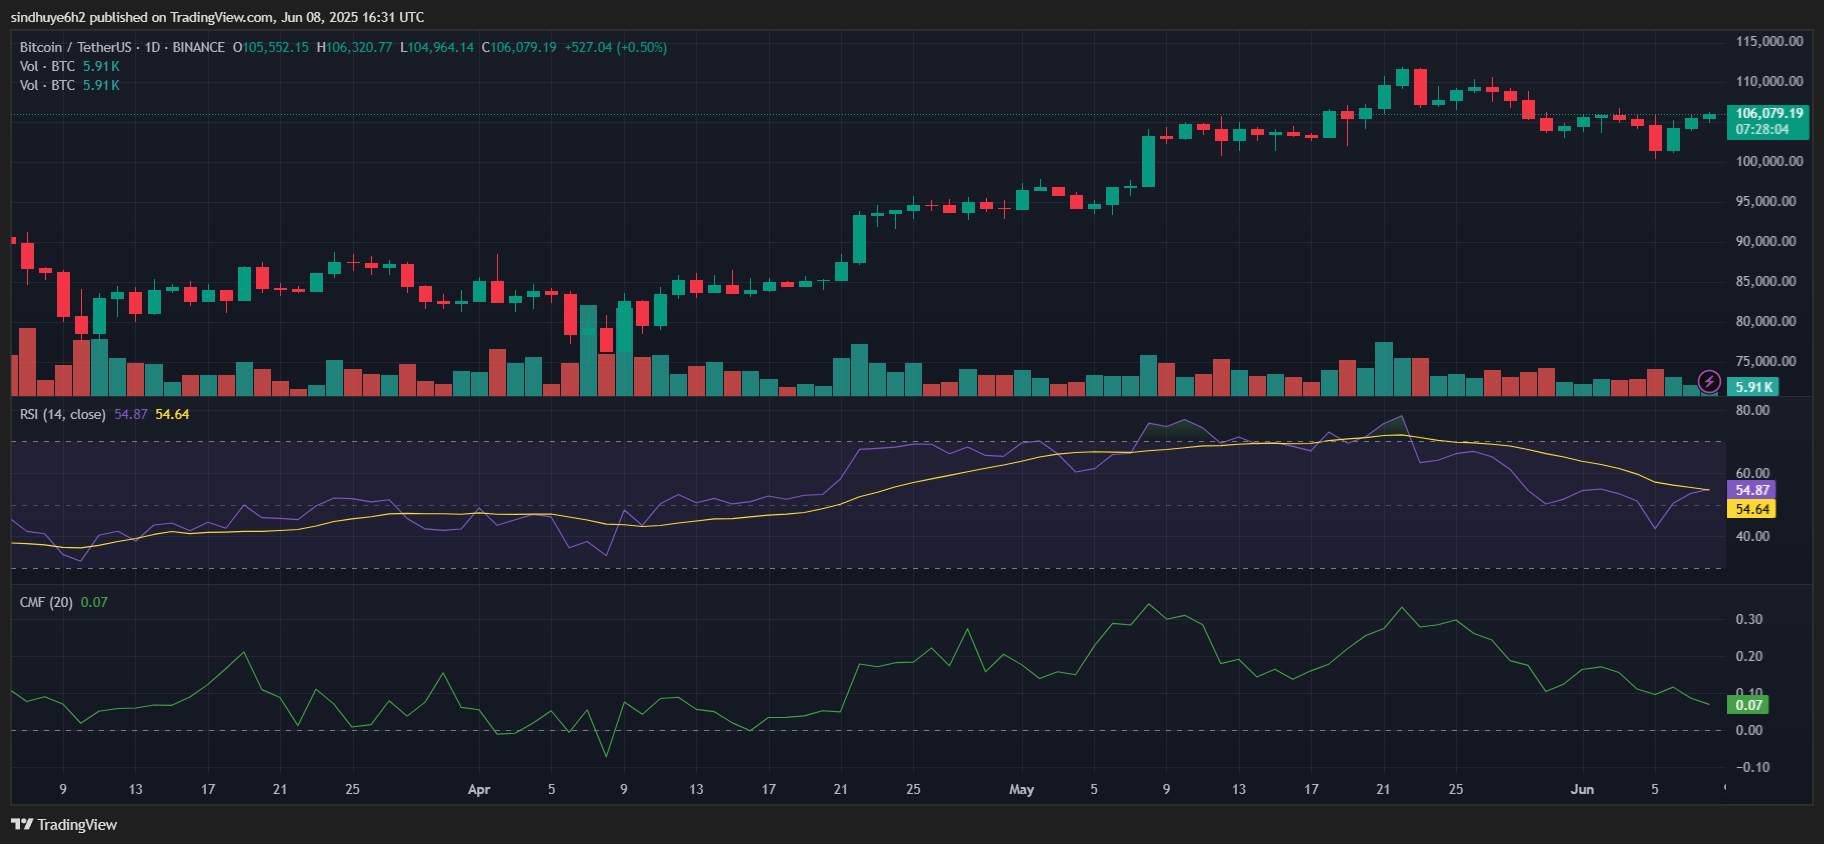Select the yellow RSI average tag 54.64
Image resolution: width=1824 pixels, height=844 pixels.
(1752, 509)
